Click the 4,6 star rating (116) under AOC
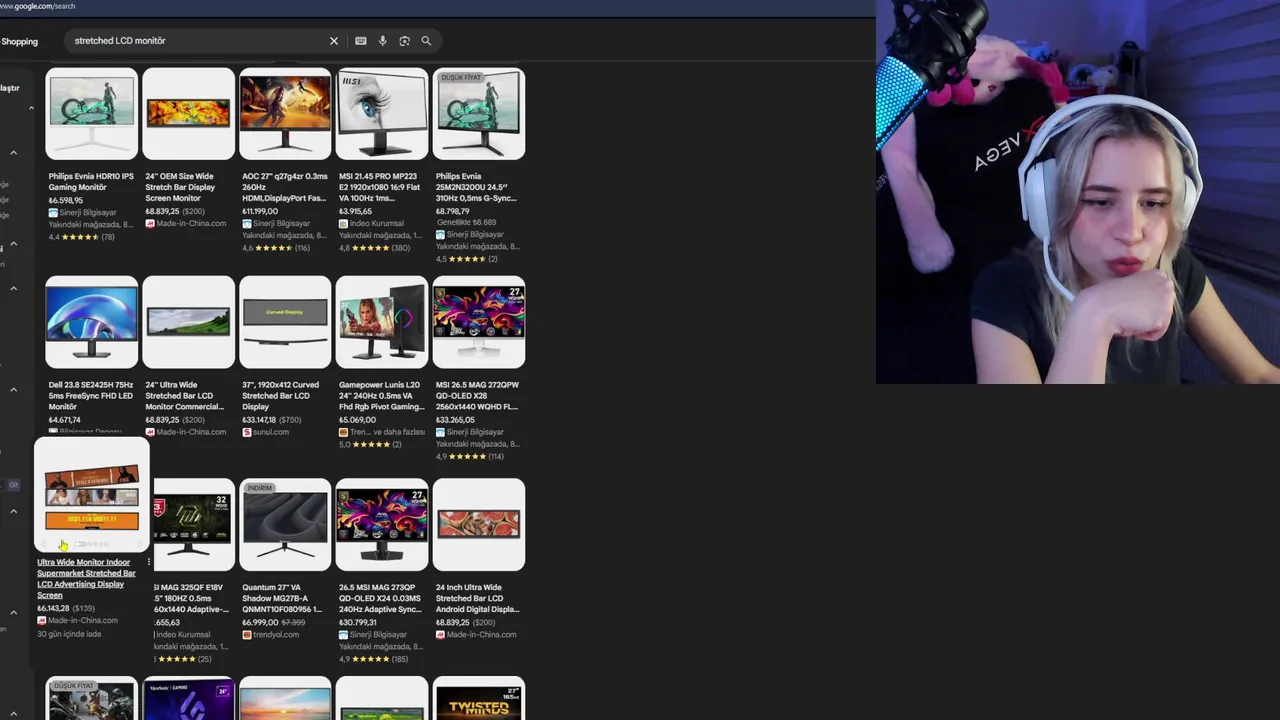 (276, 247)
